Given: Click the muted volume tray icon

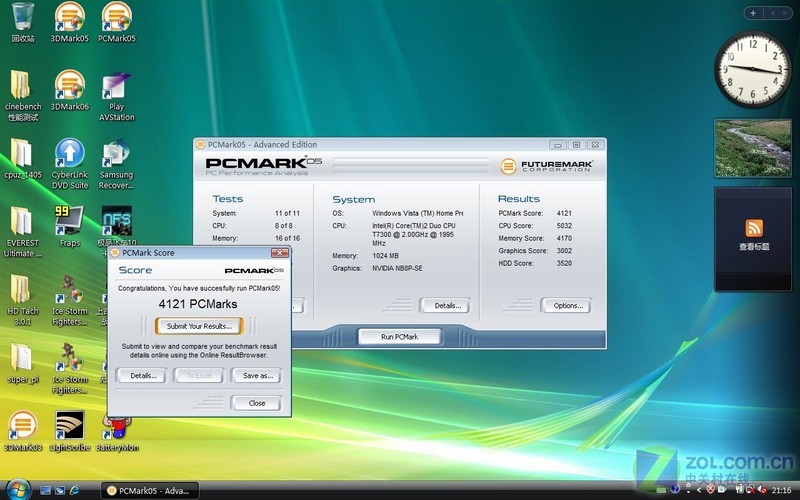Looking at the screenshot, I should coord(762,489).
